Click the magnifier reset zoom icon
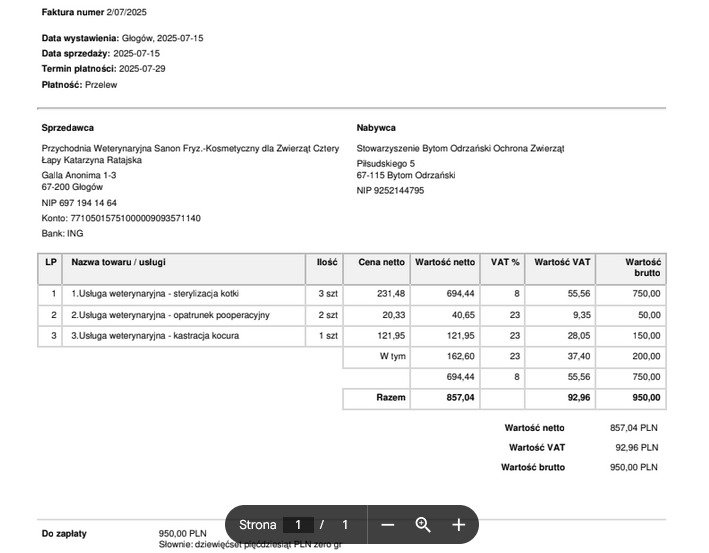This screenshot has height=553, width=709. (423, 525)
